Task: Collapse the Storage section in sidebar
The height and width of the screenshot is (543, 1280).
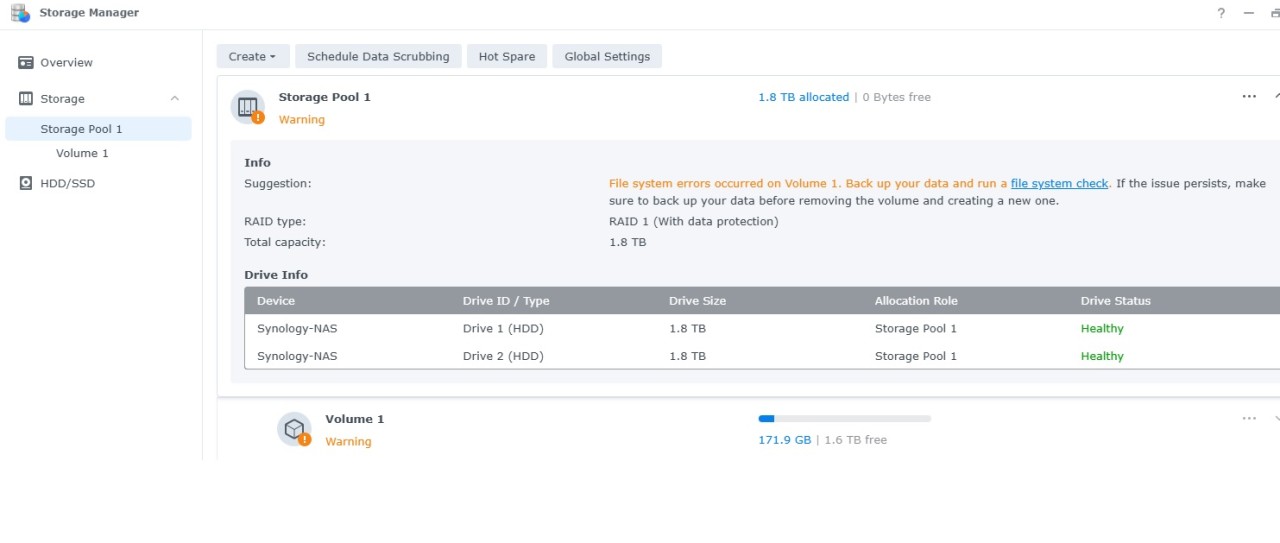Action: [175, 98]
